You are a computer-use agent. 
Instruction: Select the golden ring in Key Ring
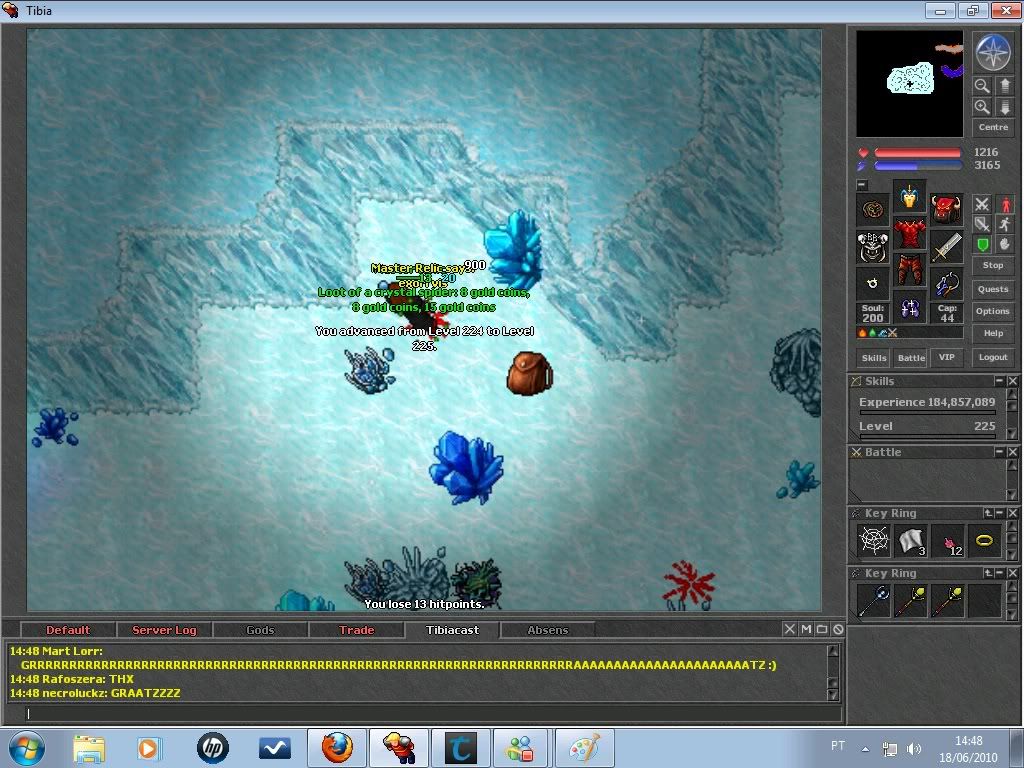(x=984, y=541)
